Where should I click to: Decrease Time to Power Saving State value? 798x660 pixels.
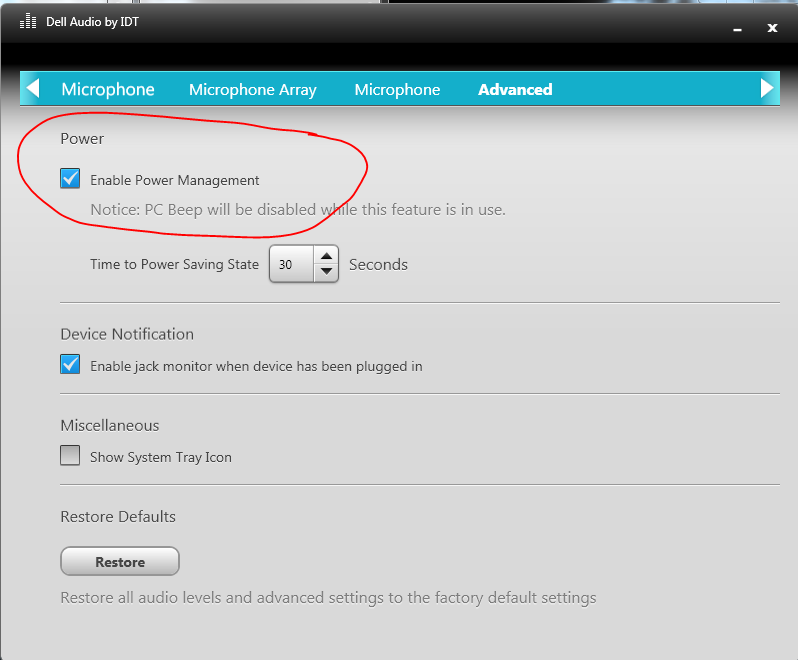[x=327, y=272]
